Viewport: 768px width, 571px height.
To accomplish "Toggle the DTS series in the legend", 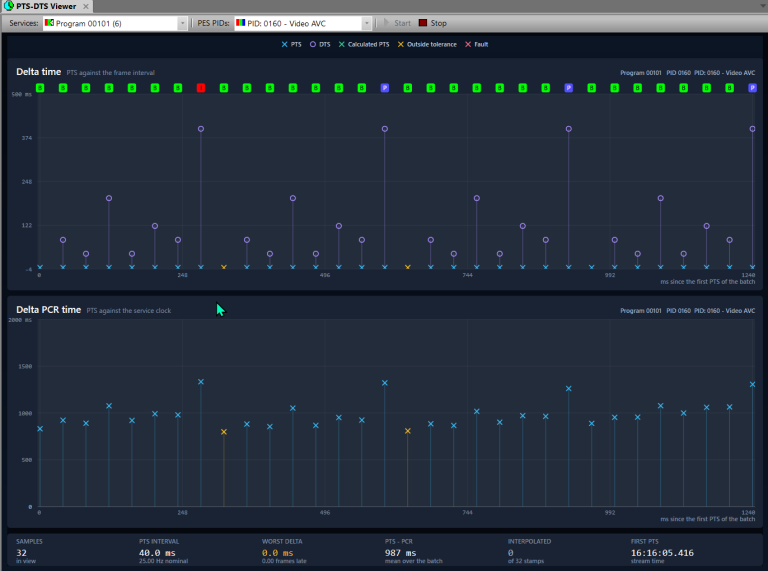I will [x=320, y=44].
